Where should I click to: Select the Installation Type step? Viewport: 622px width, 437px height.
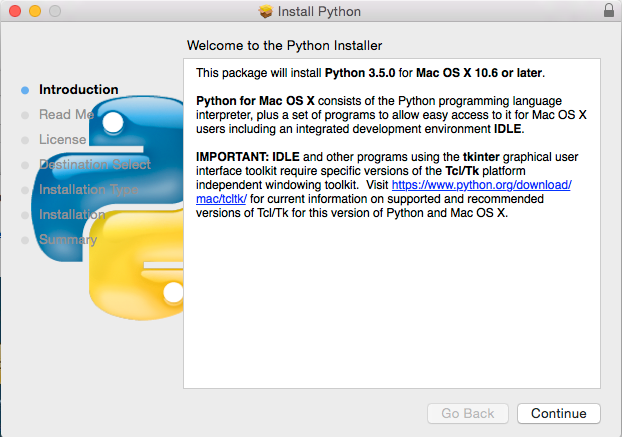click(88, 189)
